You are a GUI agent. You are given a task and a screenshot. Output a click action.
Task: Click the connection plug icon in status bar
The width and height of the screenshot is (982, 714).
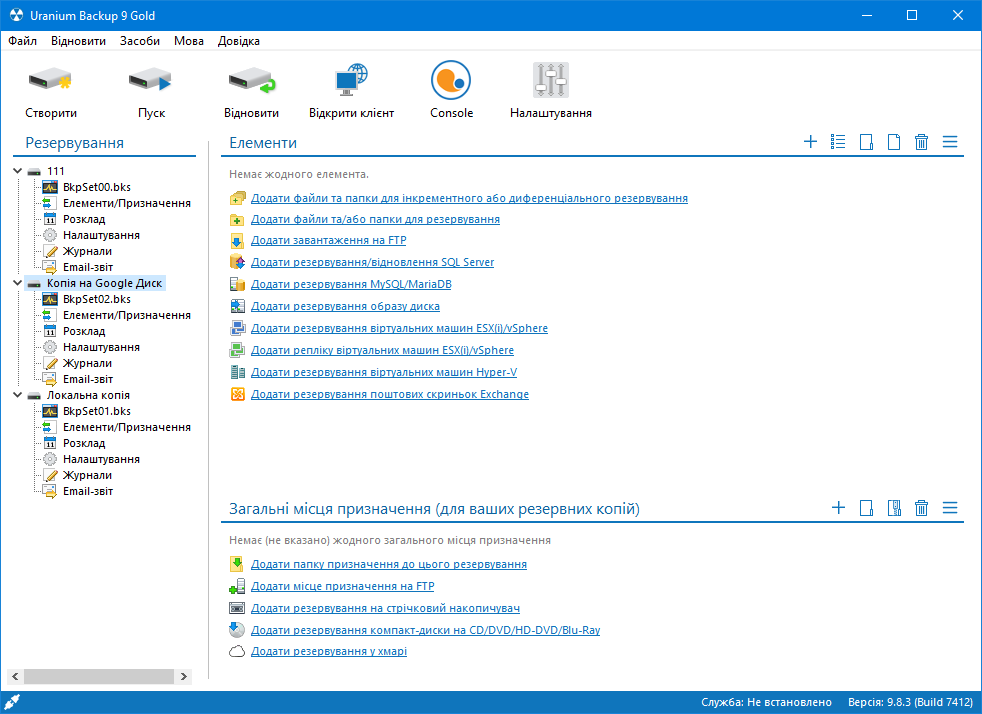tap(12, 702)
